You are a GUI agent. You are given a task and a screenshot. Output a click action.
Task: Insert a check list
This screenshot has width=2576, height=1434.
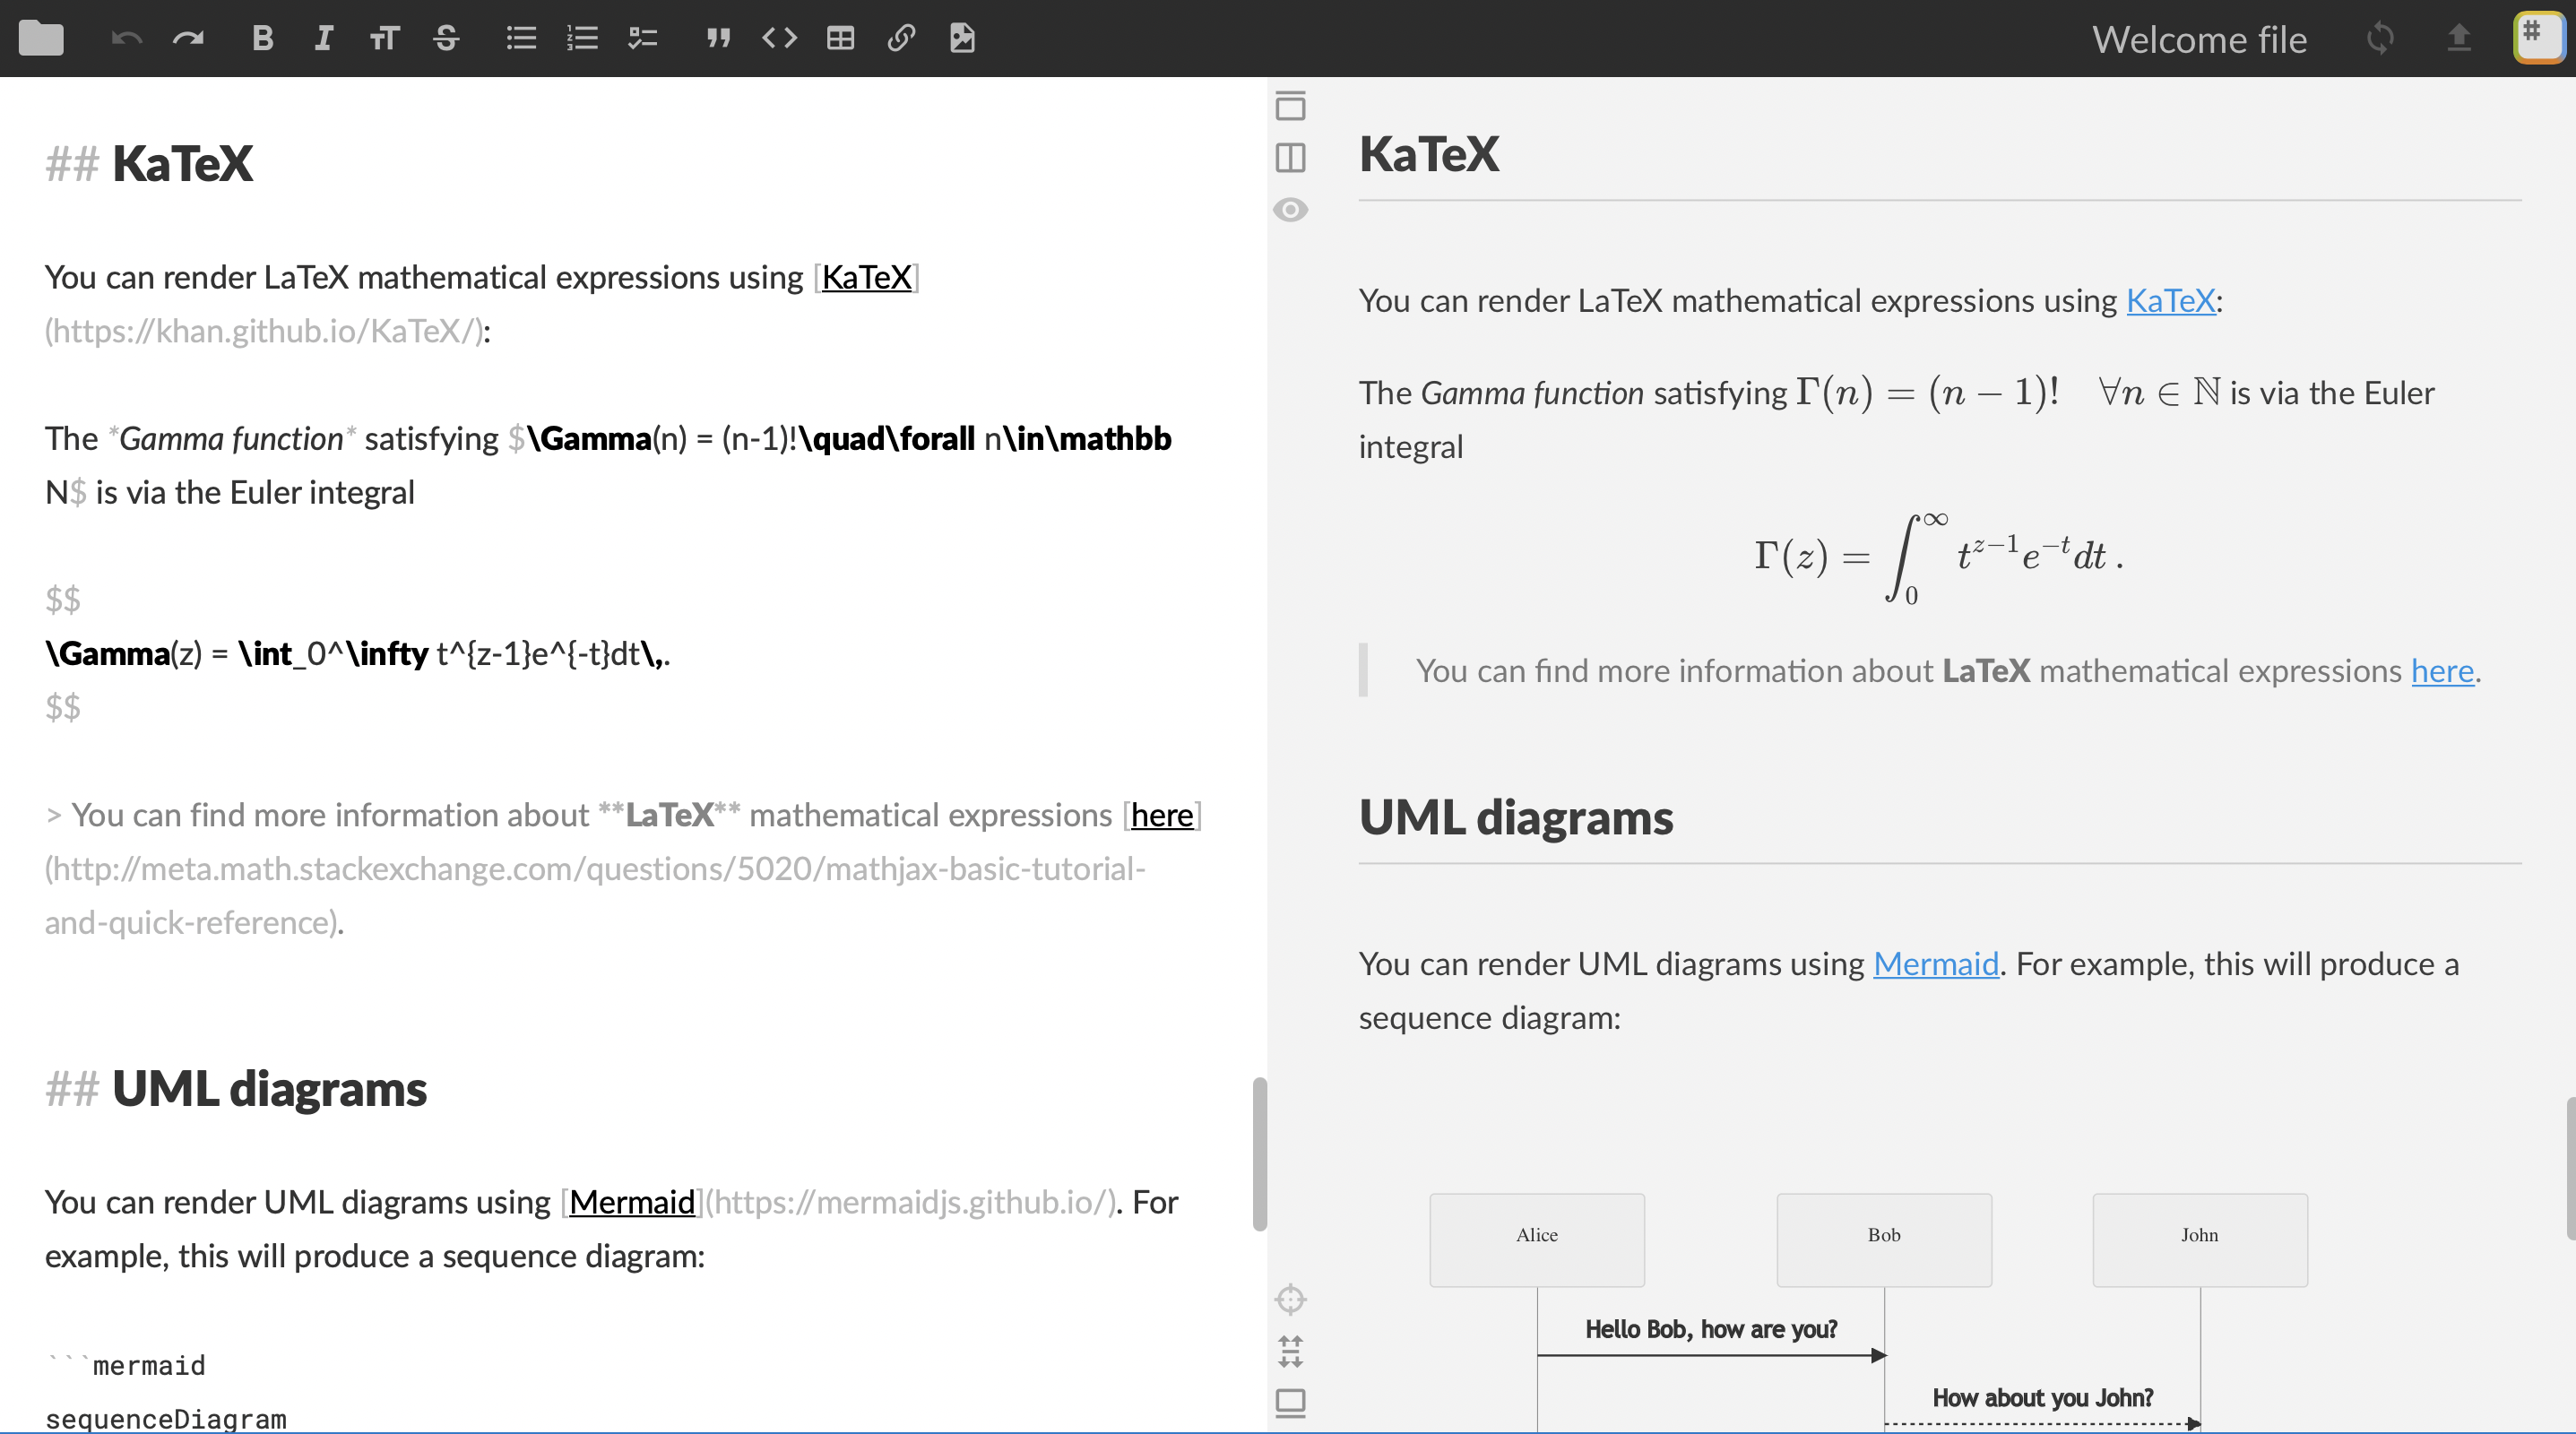pyautogui.click(x=642, y=38)
